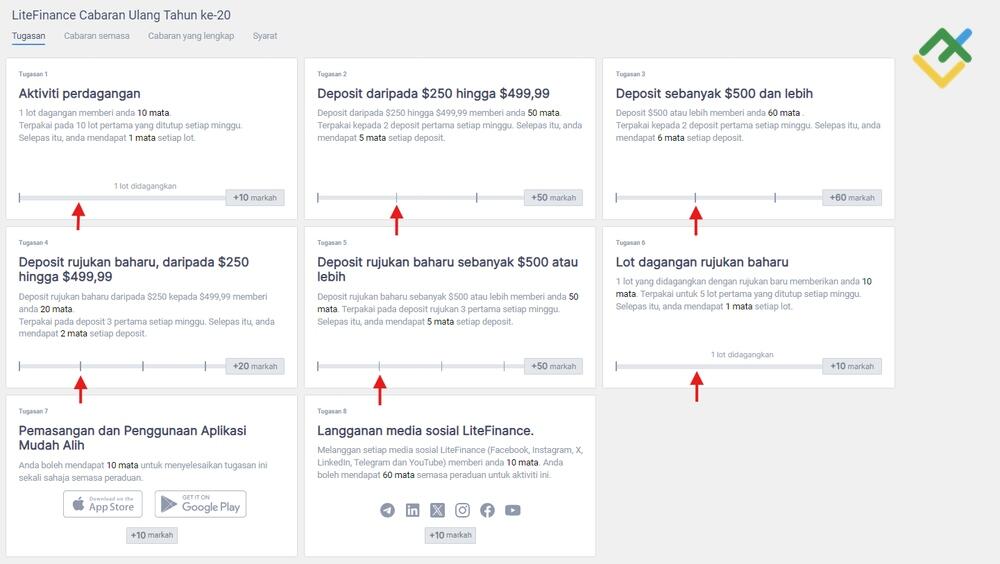Click +10 markah under the app store buttons
Screen dimensions: 1000x564
(152, 535)
